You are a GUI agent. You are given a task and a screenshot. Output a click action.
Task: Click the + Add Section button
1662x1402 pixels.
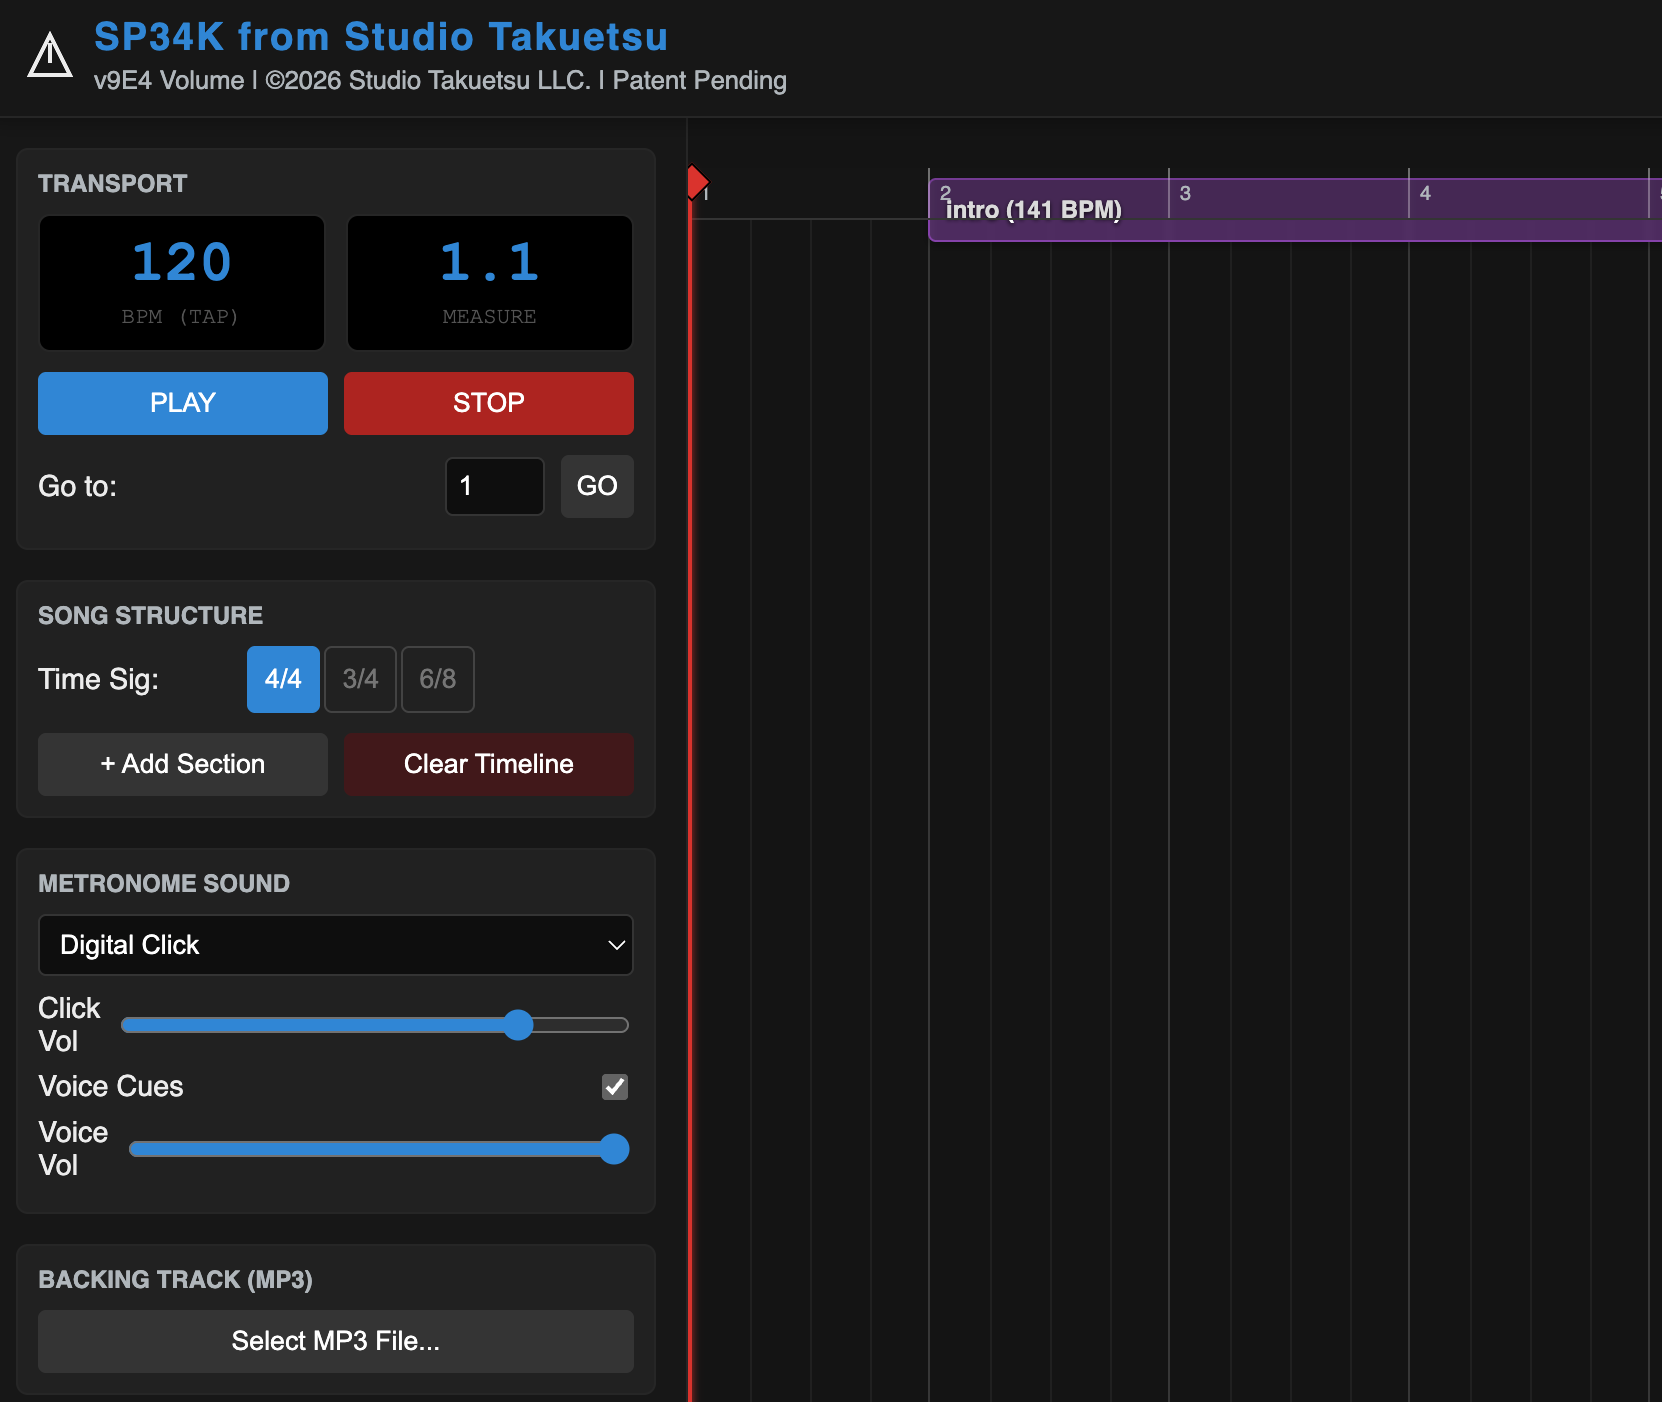tap(183, 765)
